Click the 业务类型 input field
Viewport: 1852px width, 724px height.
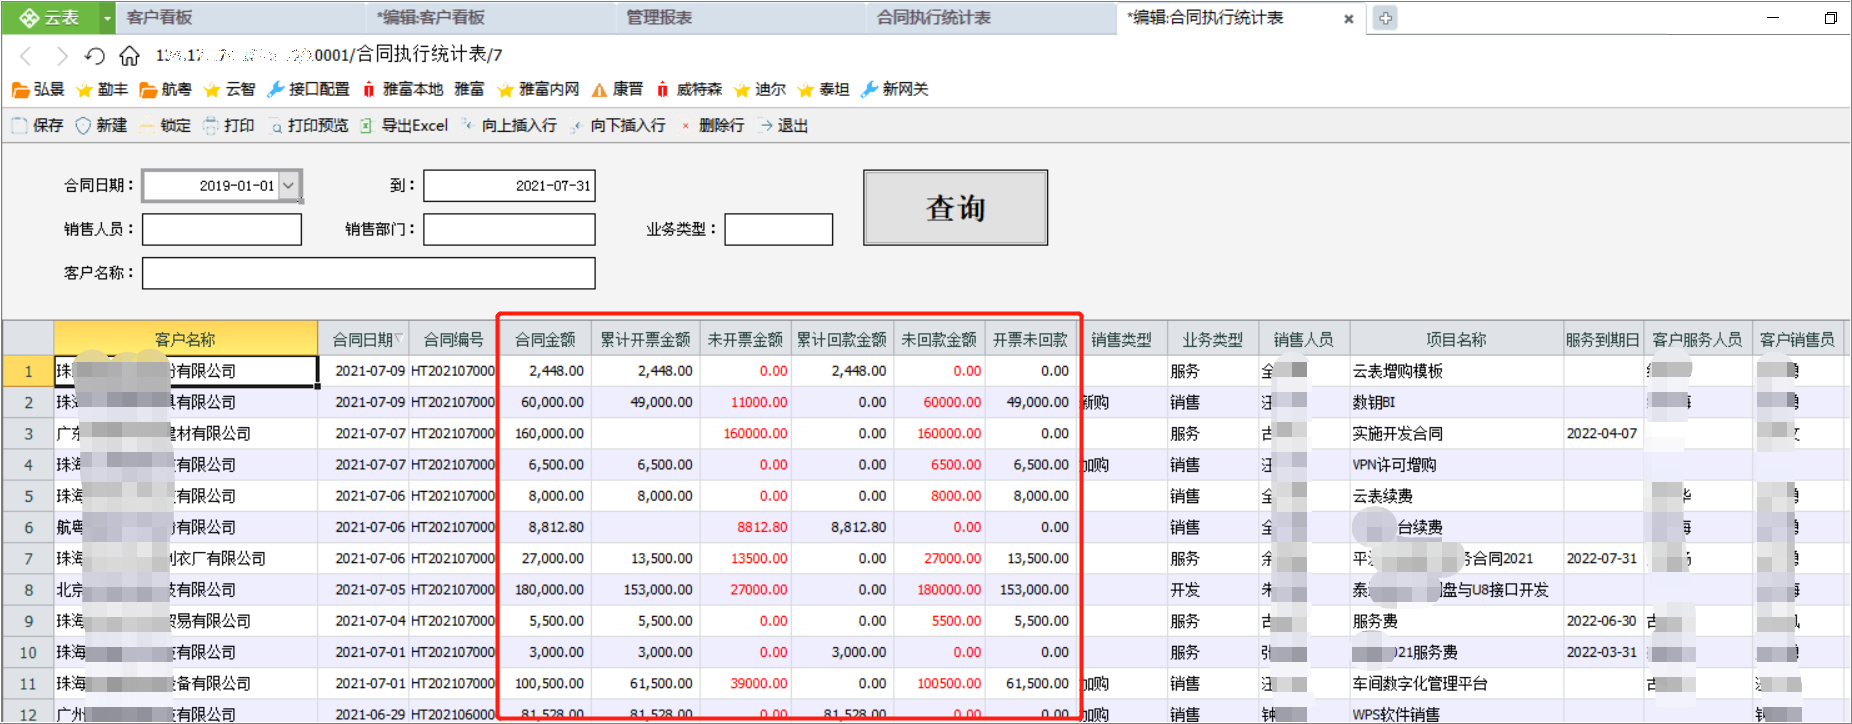point(778,229)
